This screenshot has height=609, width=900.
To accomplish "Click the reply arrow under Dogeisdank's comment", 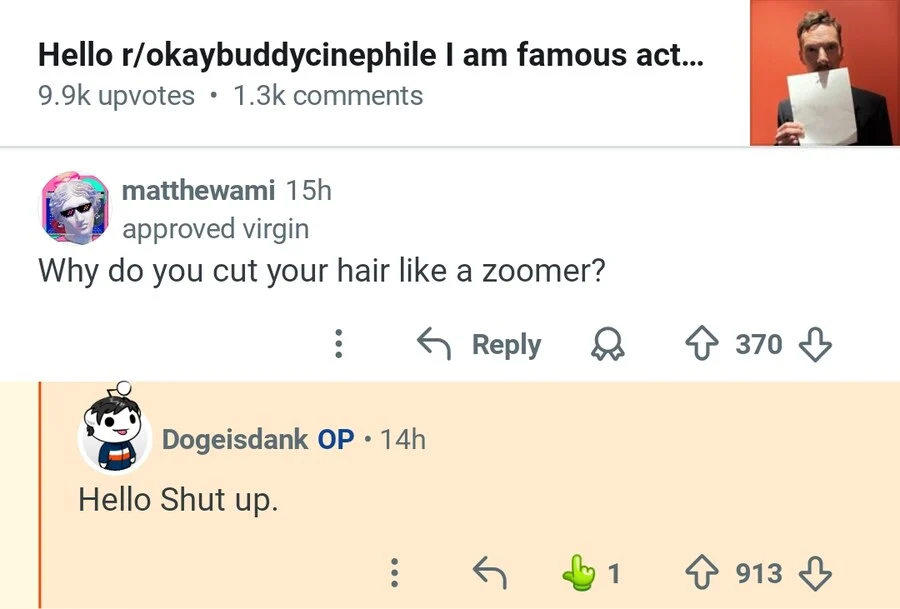I will pos(489,573).
